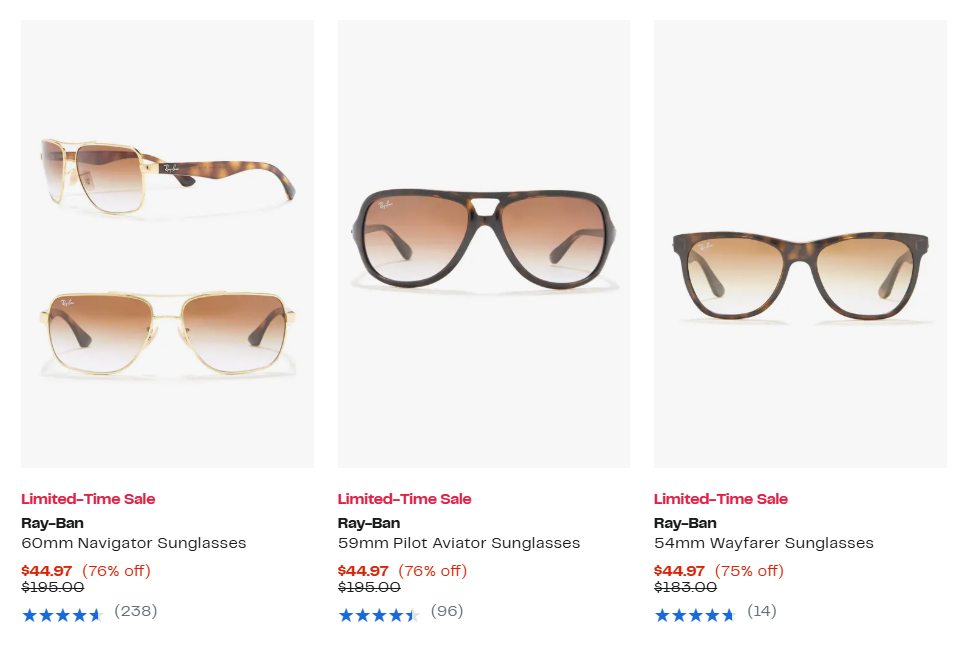
Task: Click the $44.97 sale price for Navigator
Action: tap(47, 571)
